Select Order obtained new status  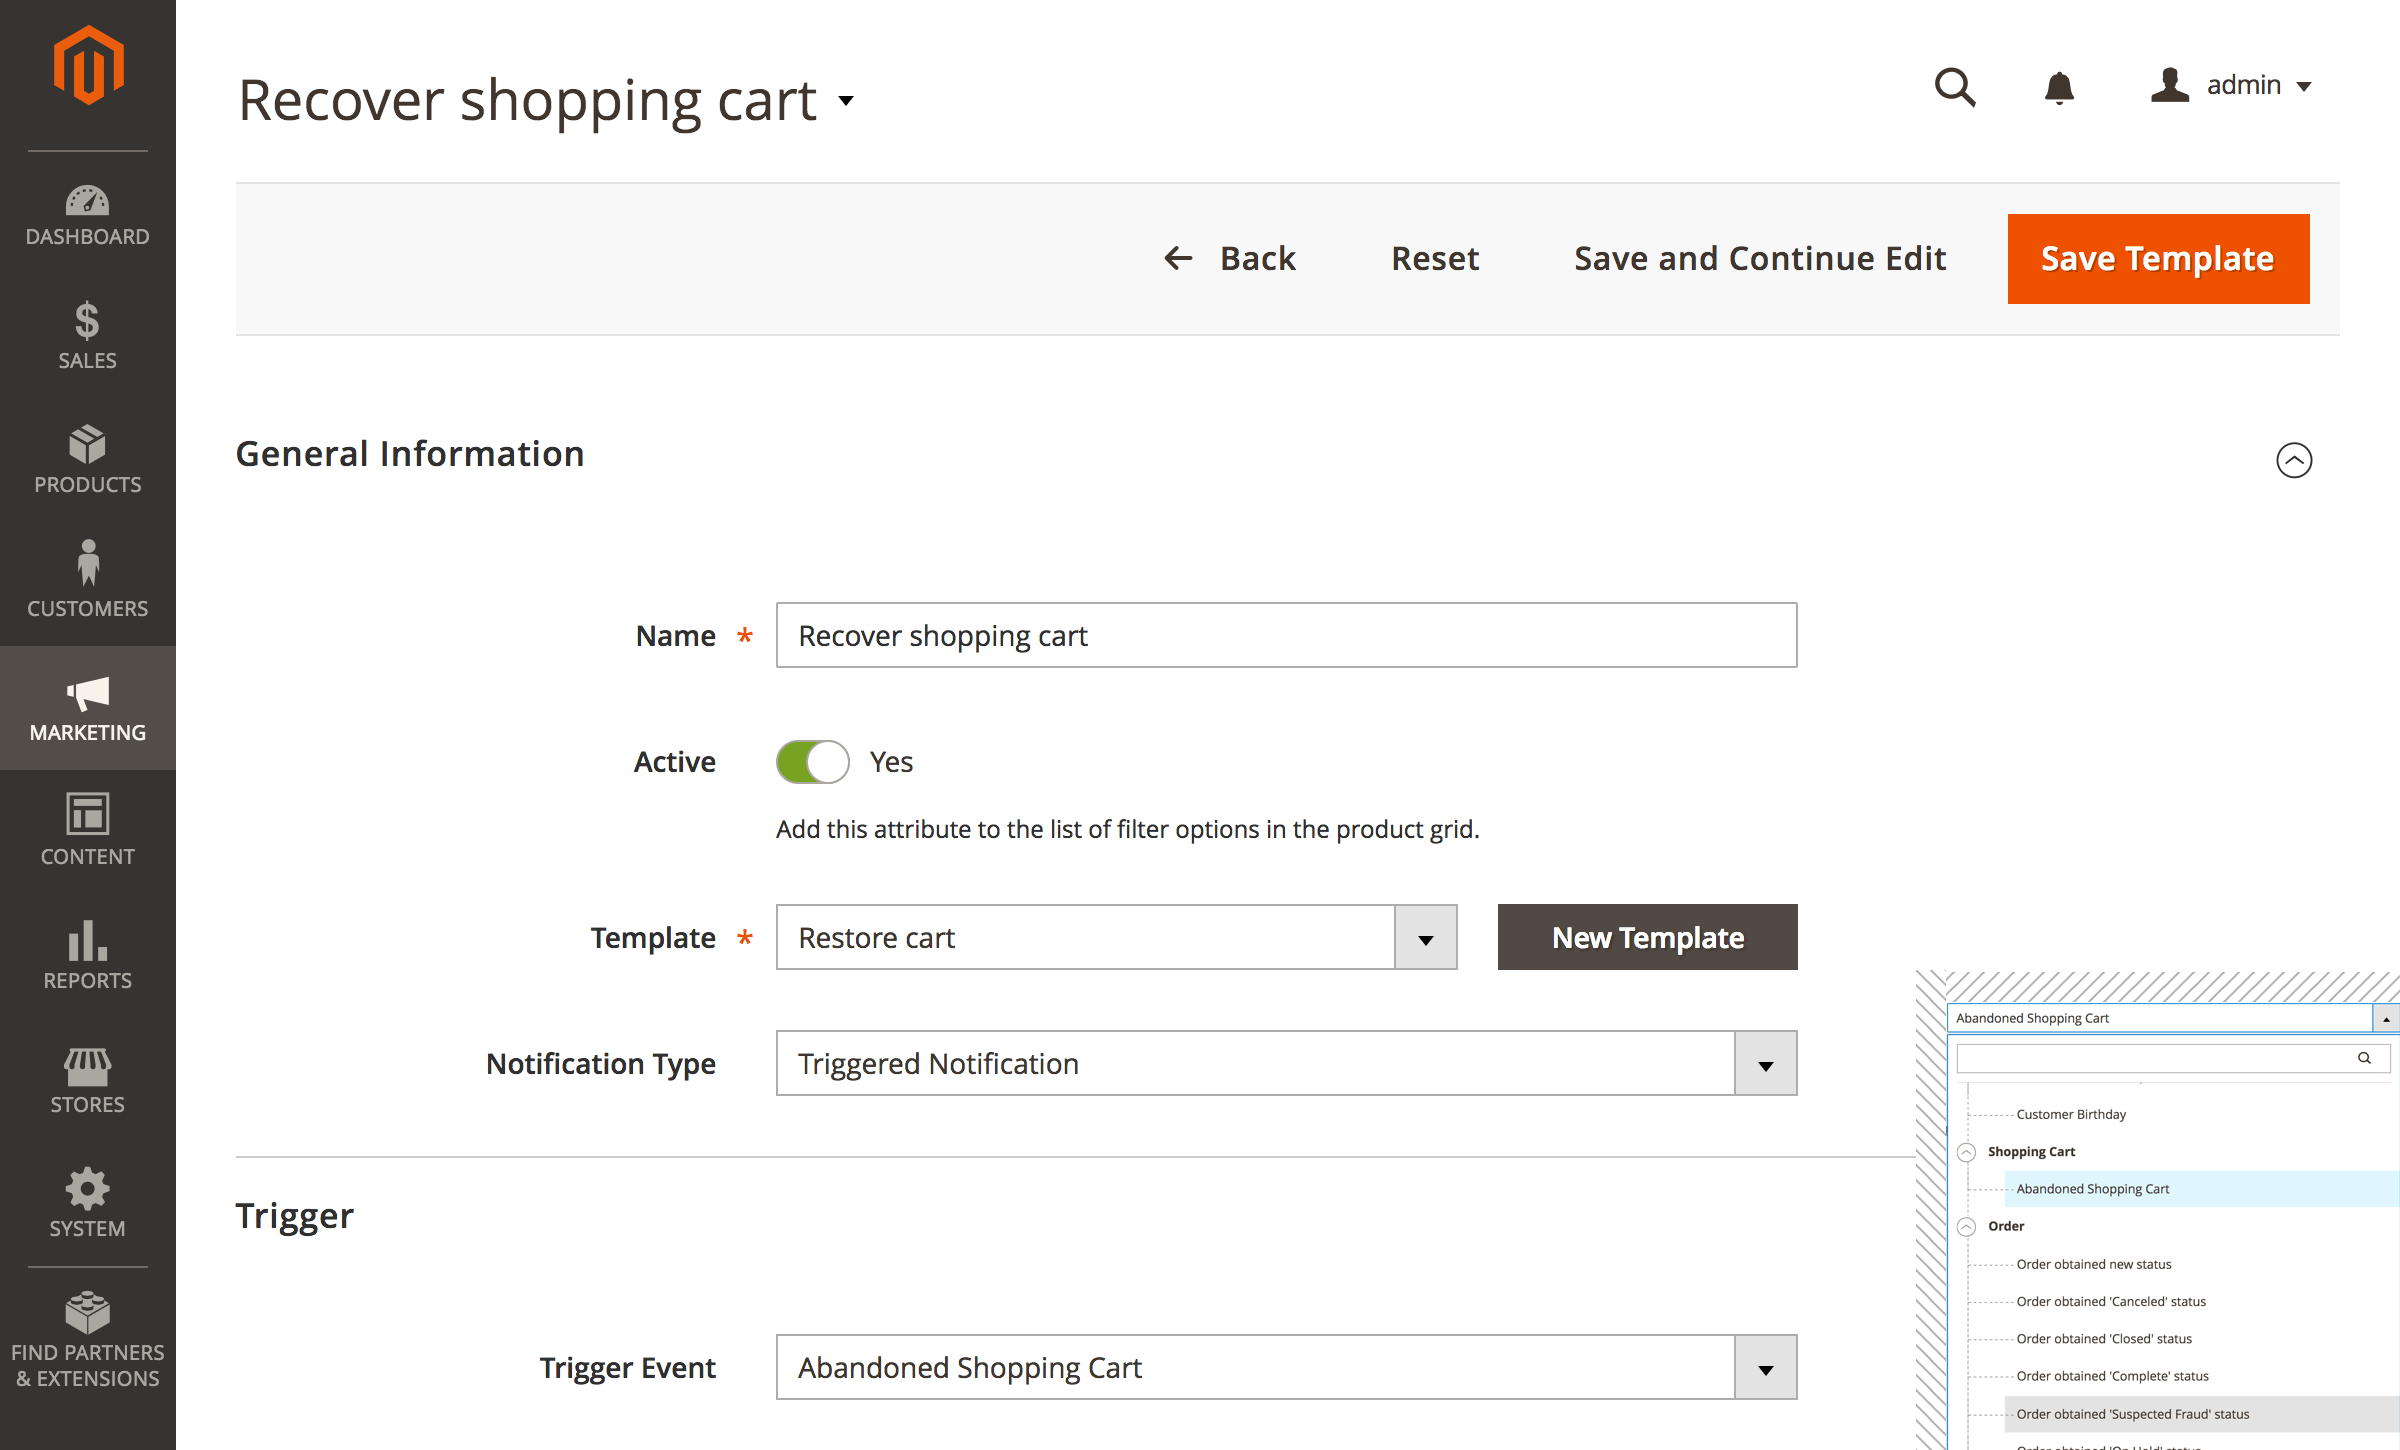coord(2094,1264)
